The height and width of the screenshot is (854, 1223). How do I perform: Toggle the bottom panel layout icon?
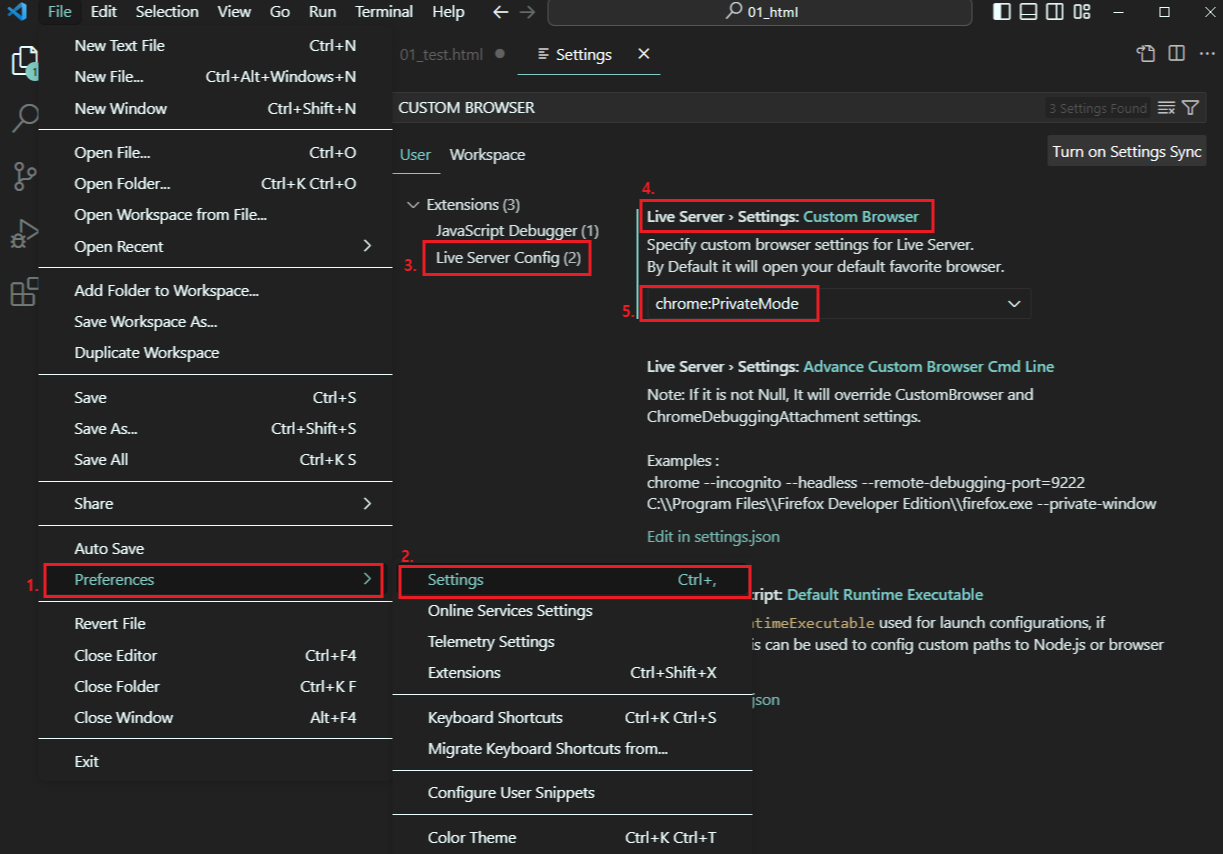pos(1028,12)
